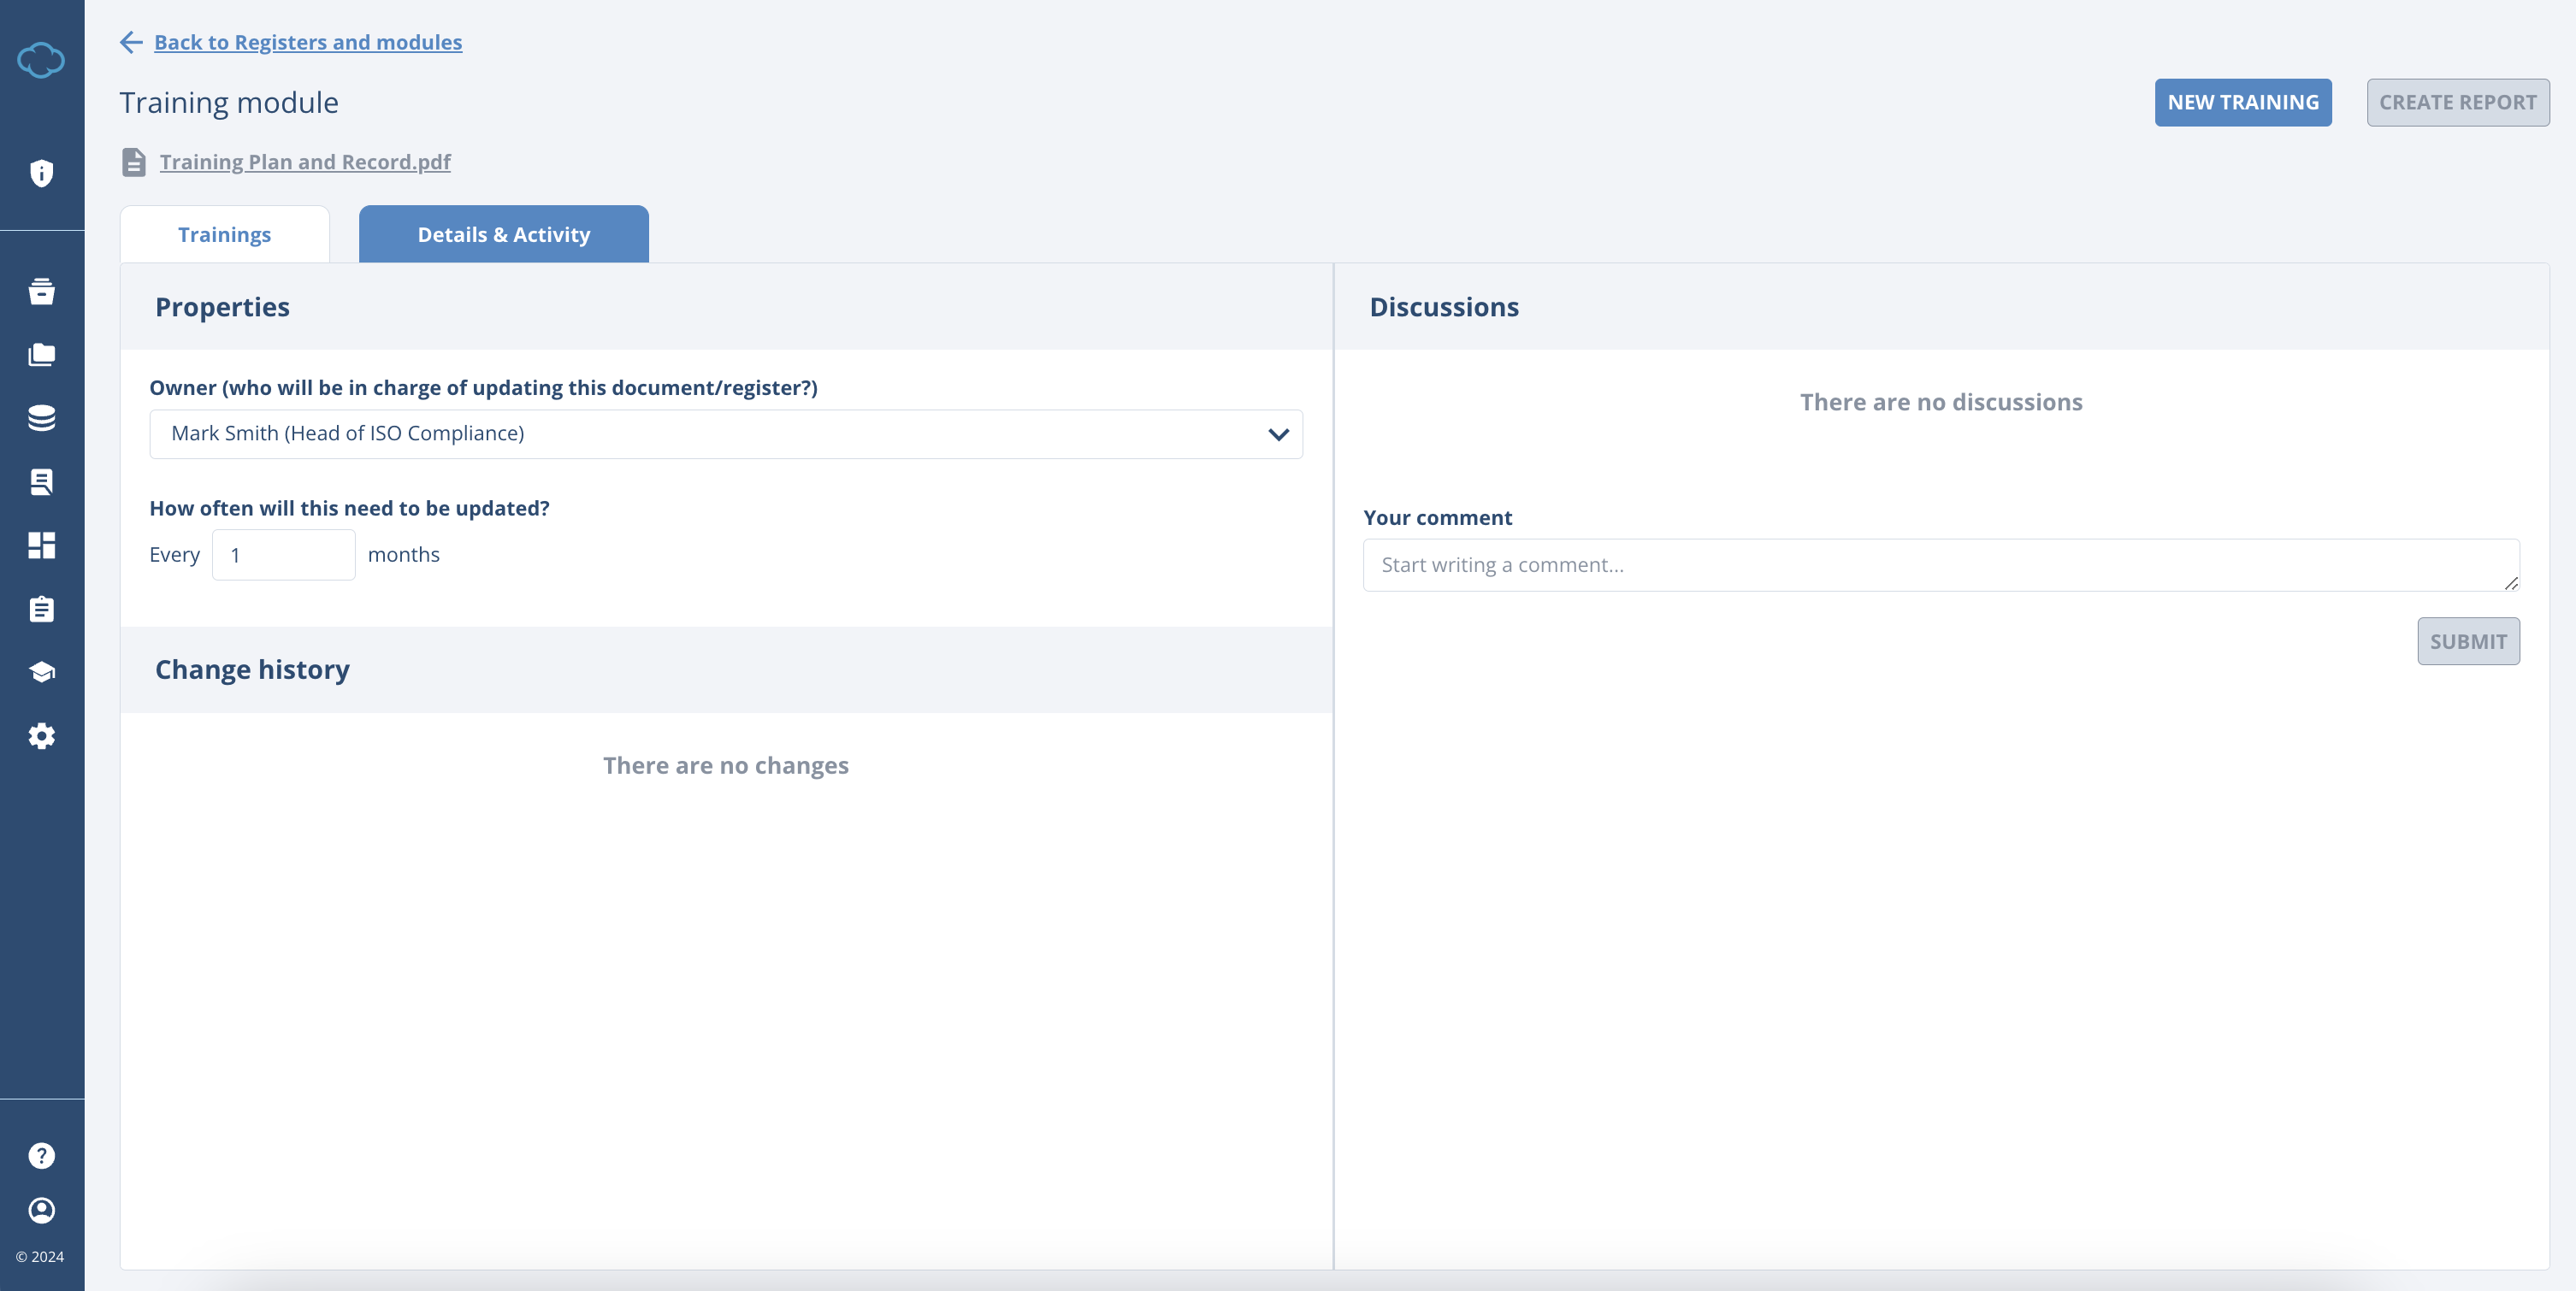Open the shield info sidebar icon
2576x1291 pixels.
tap(41, 173)
